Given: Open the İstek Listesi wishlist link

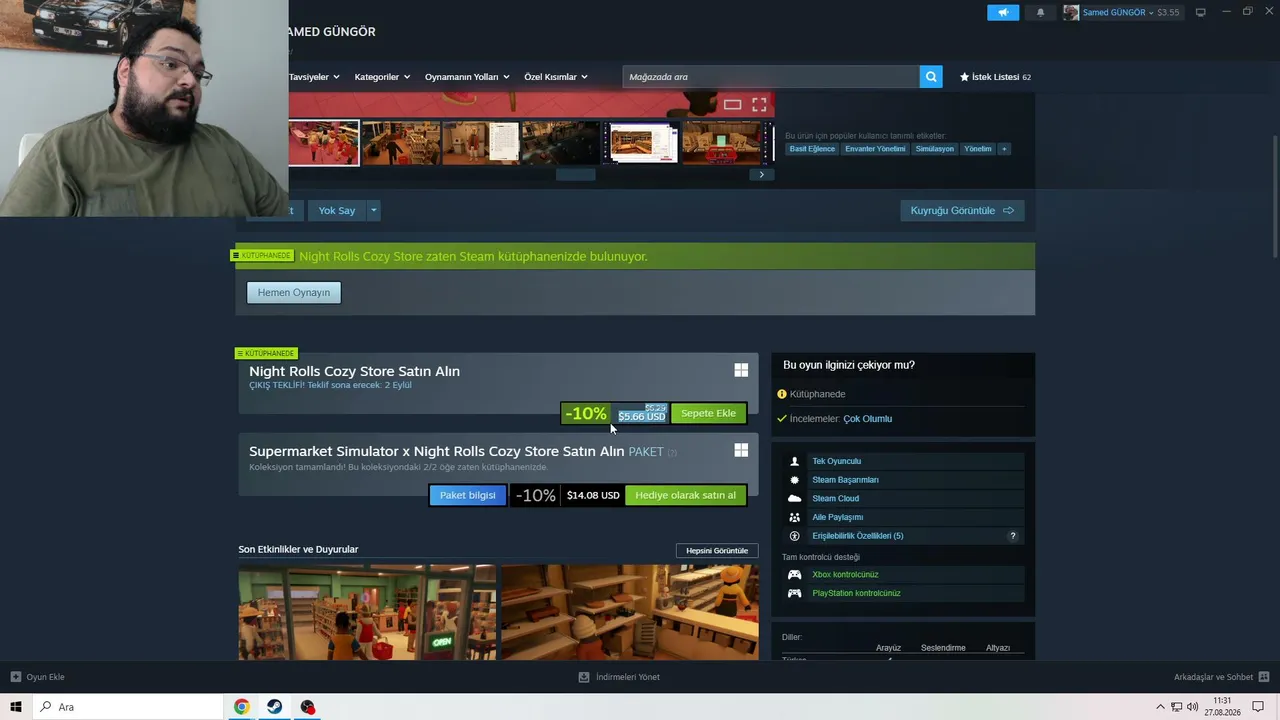Looking at the screenshot, I should pos(995,77).
